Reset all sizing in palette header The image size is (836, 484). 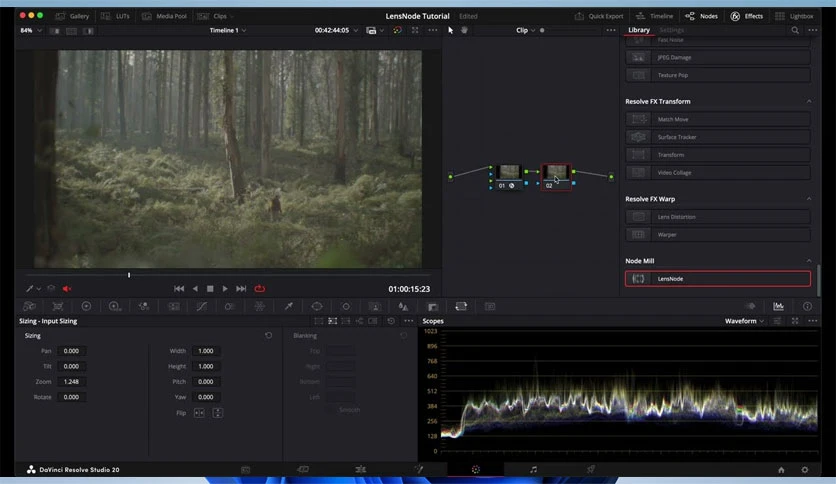pyautogui.click(x=391, y=321)
